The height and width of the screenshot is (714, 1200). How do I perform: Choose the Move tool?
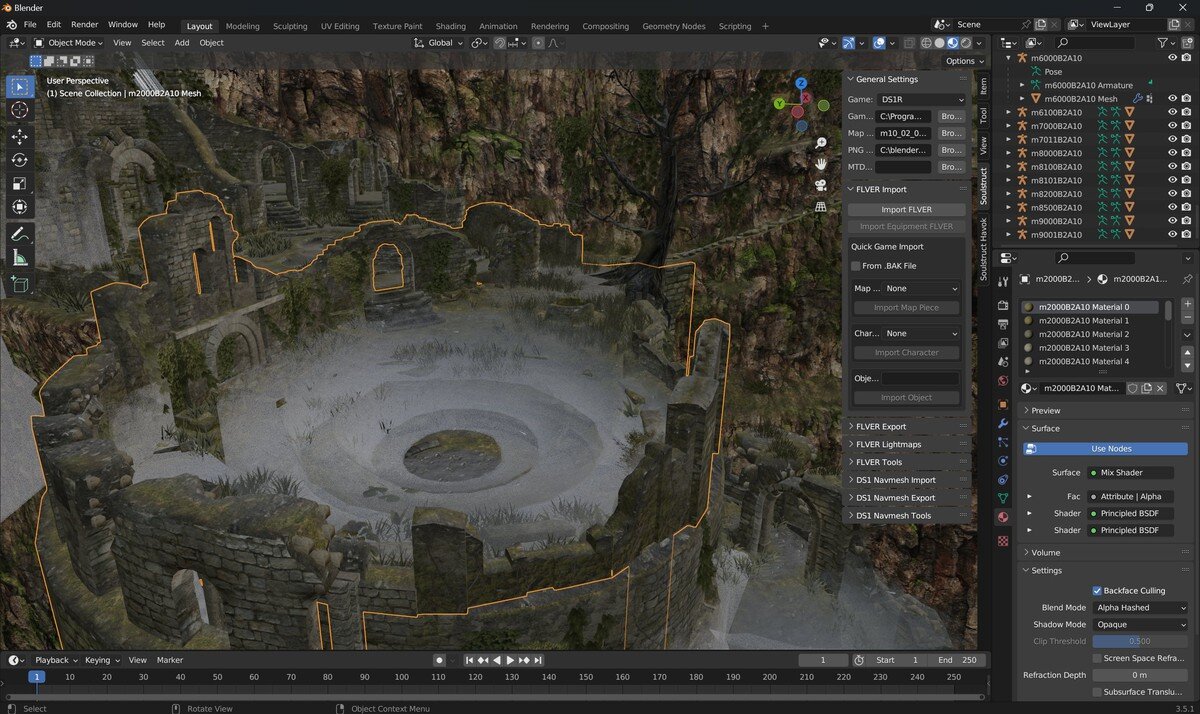tap(19, 136)
